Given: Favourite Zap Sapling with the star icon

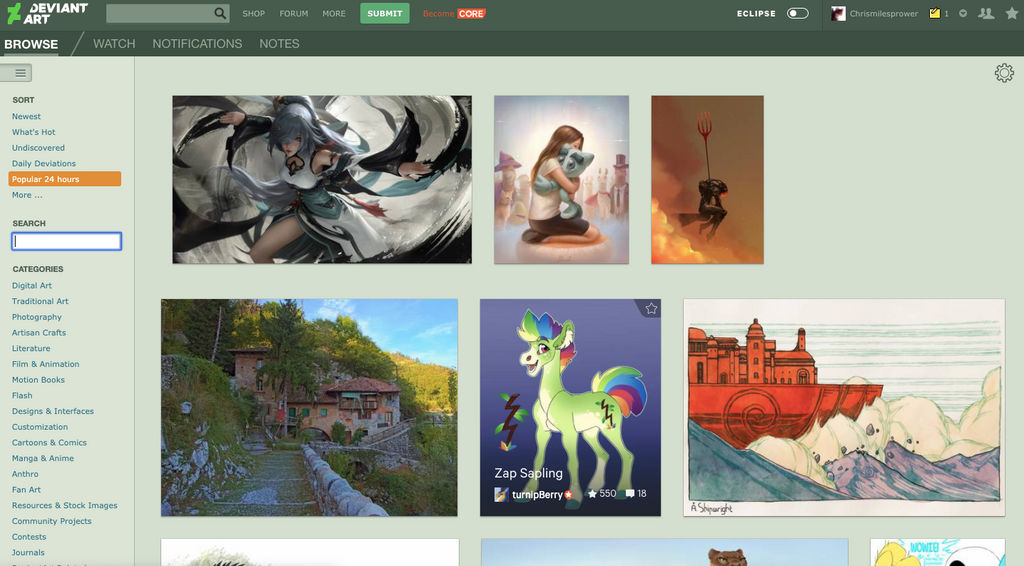Looking at the screenshot, I should pos(651,309).
